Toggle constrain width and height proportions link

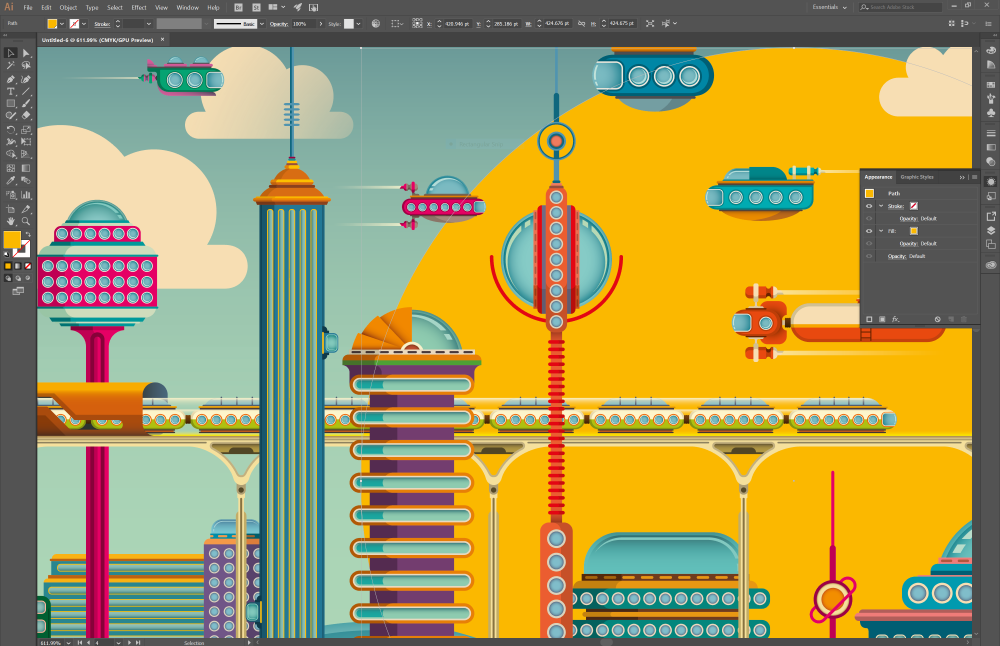pyautogui.click(x=581, y=24)
